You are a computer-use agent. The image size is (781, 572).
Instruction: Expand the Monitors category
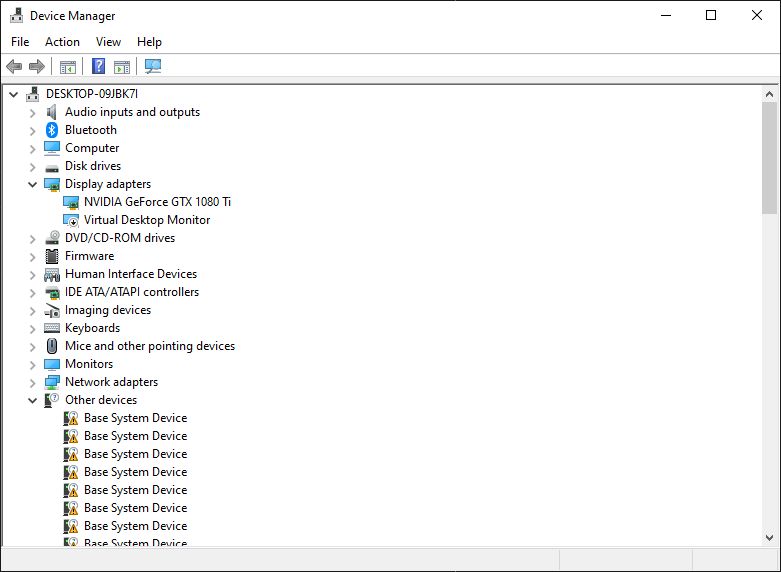(32, 365)
